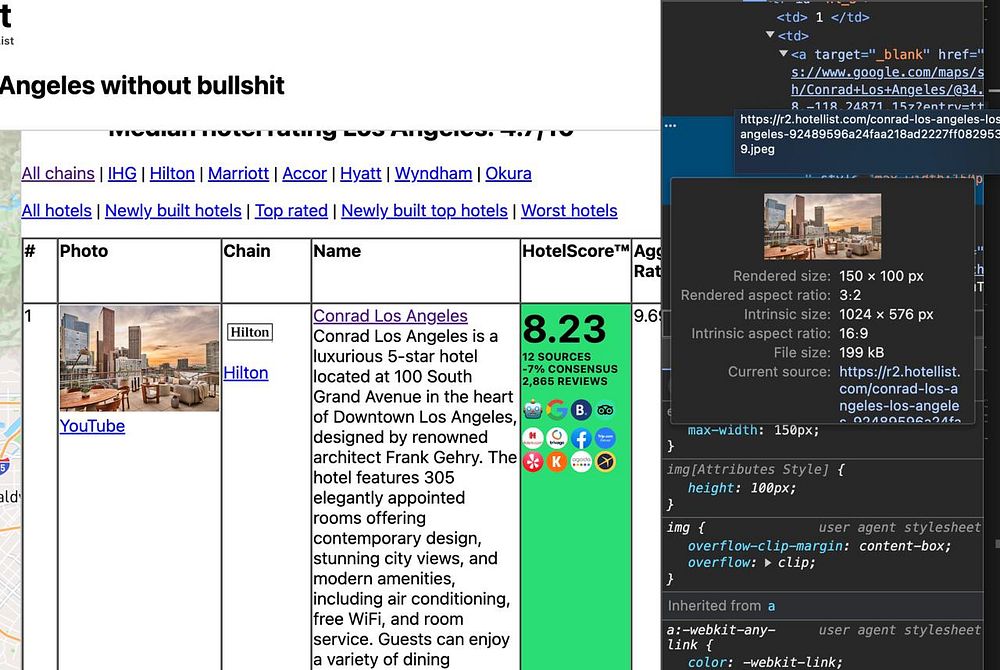Click the image preview thumbnail in DevTools
Image resolution: width=1000 pixels, height=670 pixels.
tap(822, 226)
